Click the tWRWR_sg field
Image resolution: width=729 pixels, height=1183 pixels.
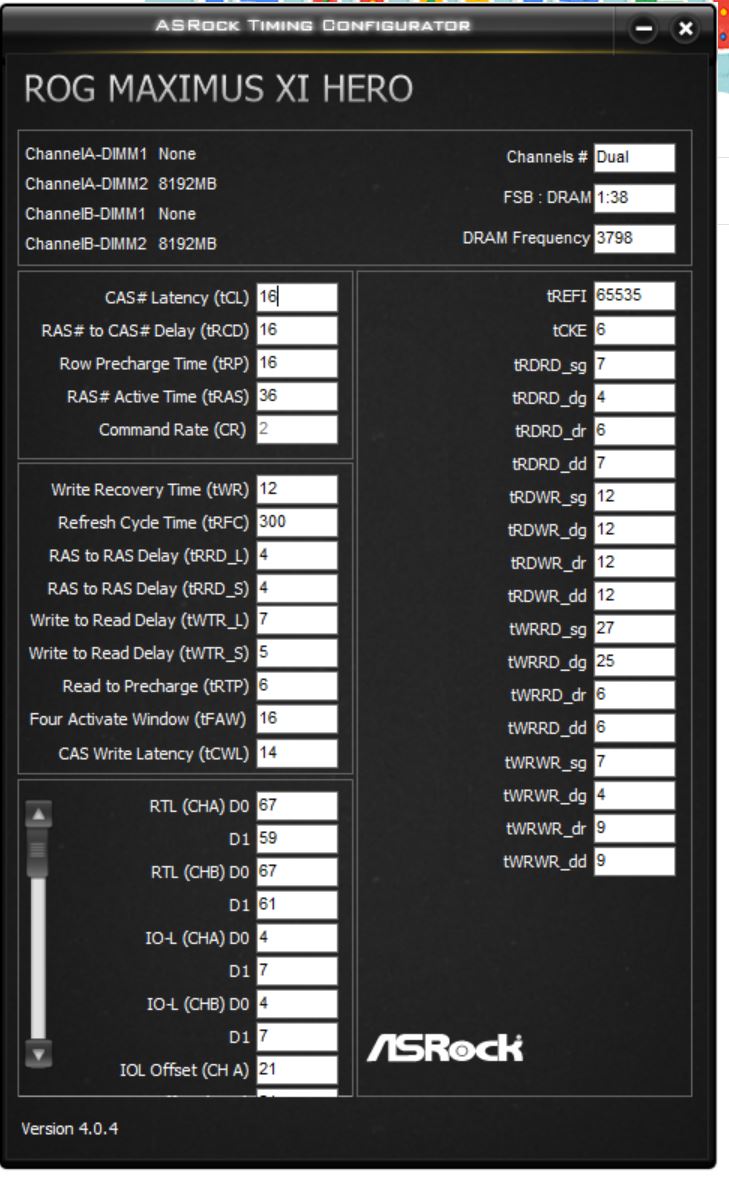coord(634,763)
